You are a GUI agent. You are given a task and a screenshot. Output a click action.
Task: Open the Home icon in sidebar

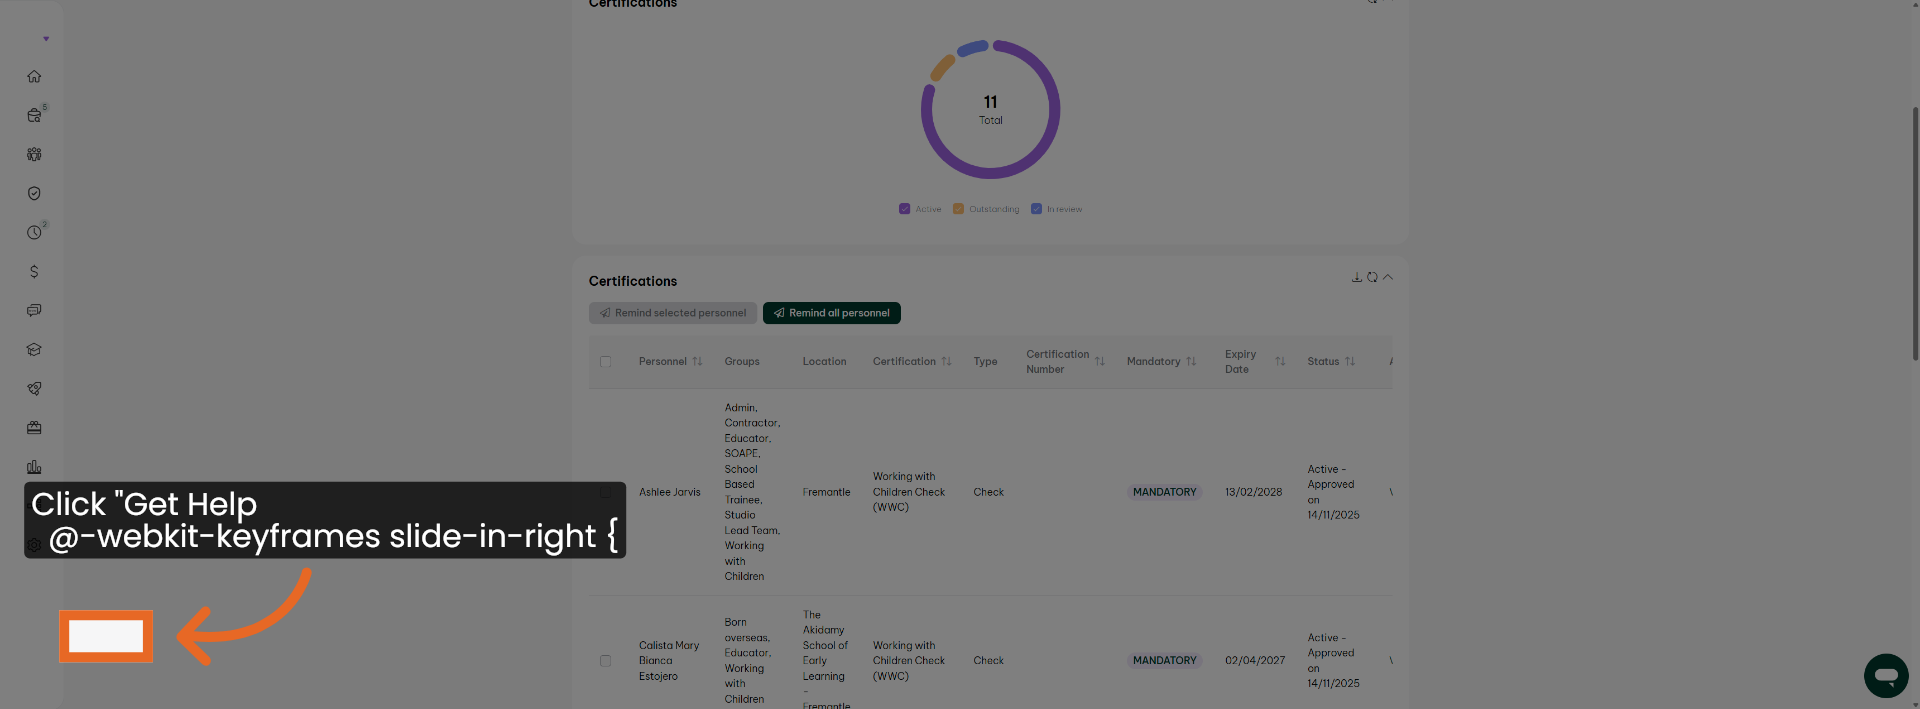(34, 76)
